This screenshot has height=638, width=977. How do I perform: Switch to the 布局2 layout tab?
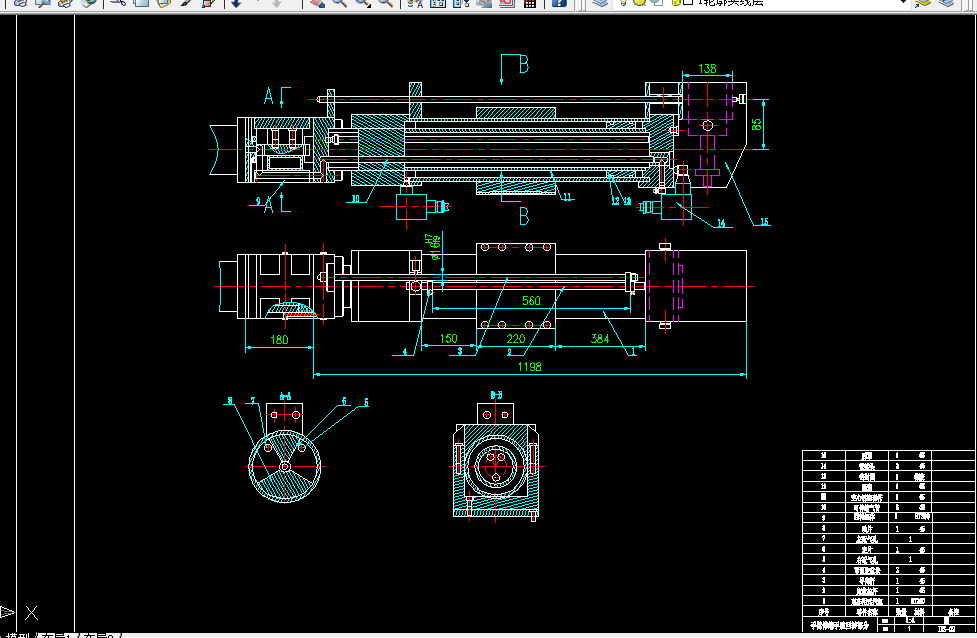pos(100,636)
